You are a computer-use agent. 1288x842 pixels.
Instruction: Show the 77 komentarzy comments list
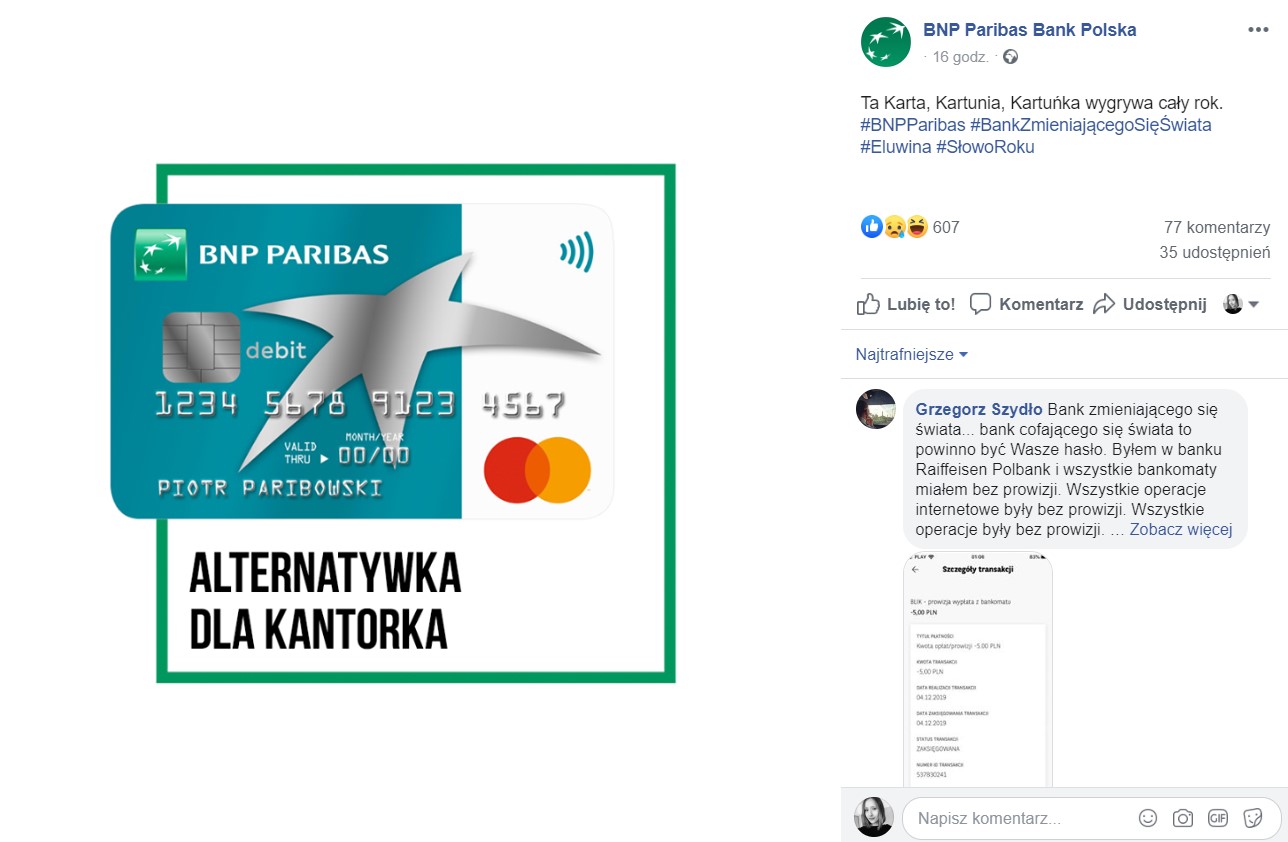click(1217, 227)
